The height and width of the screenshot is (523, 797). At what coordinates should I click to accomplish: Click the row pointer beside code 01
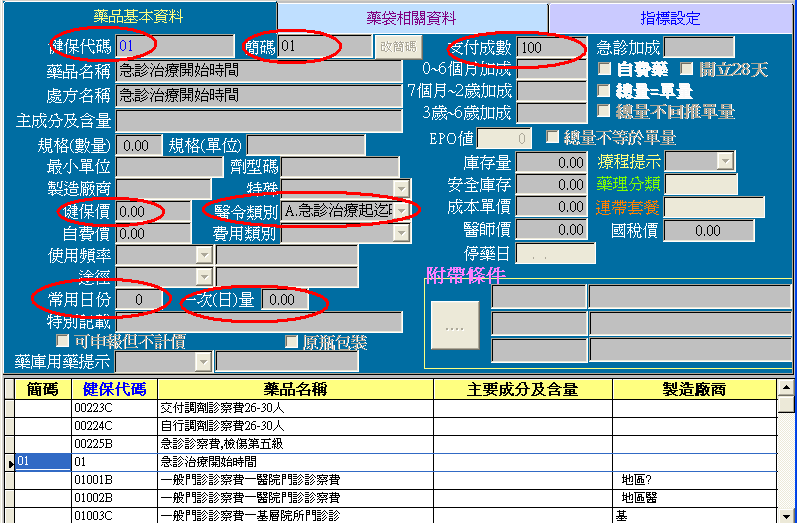pos(8,462)
